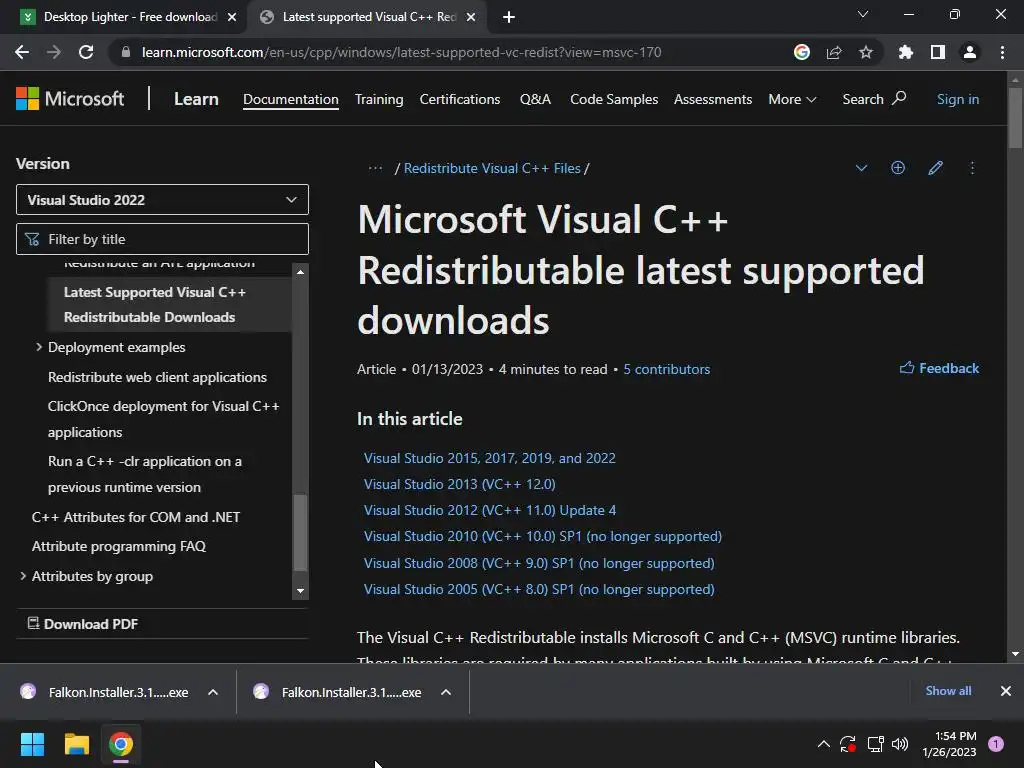1024x768 pixels.
Task: Open the Certifications nav item
Action: (x=460, y=99)
